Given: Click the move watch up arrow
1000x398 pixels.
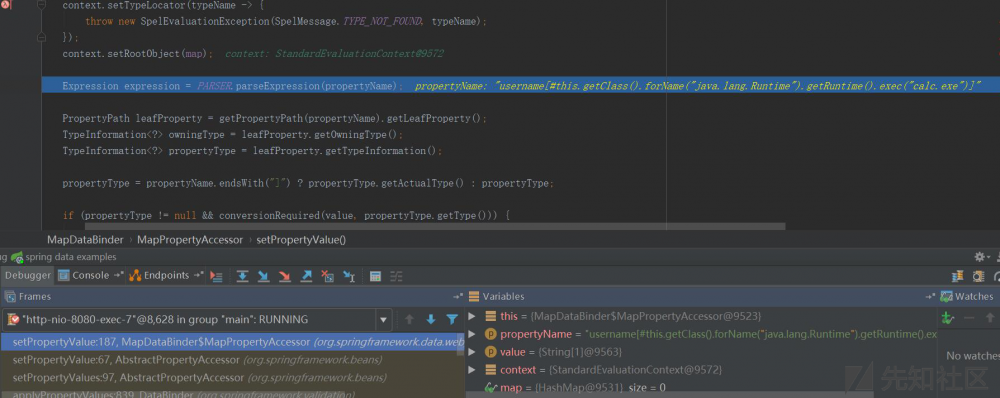Looking at the screenshot, I should [x=990, y=318].
